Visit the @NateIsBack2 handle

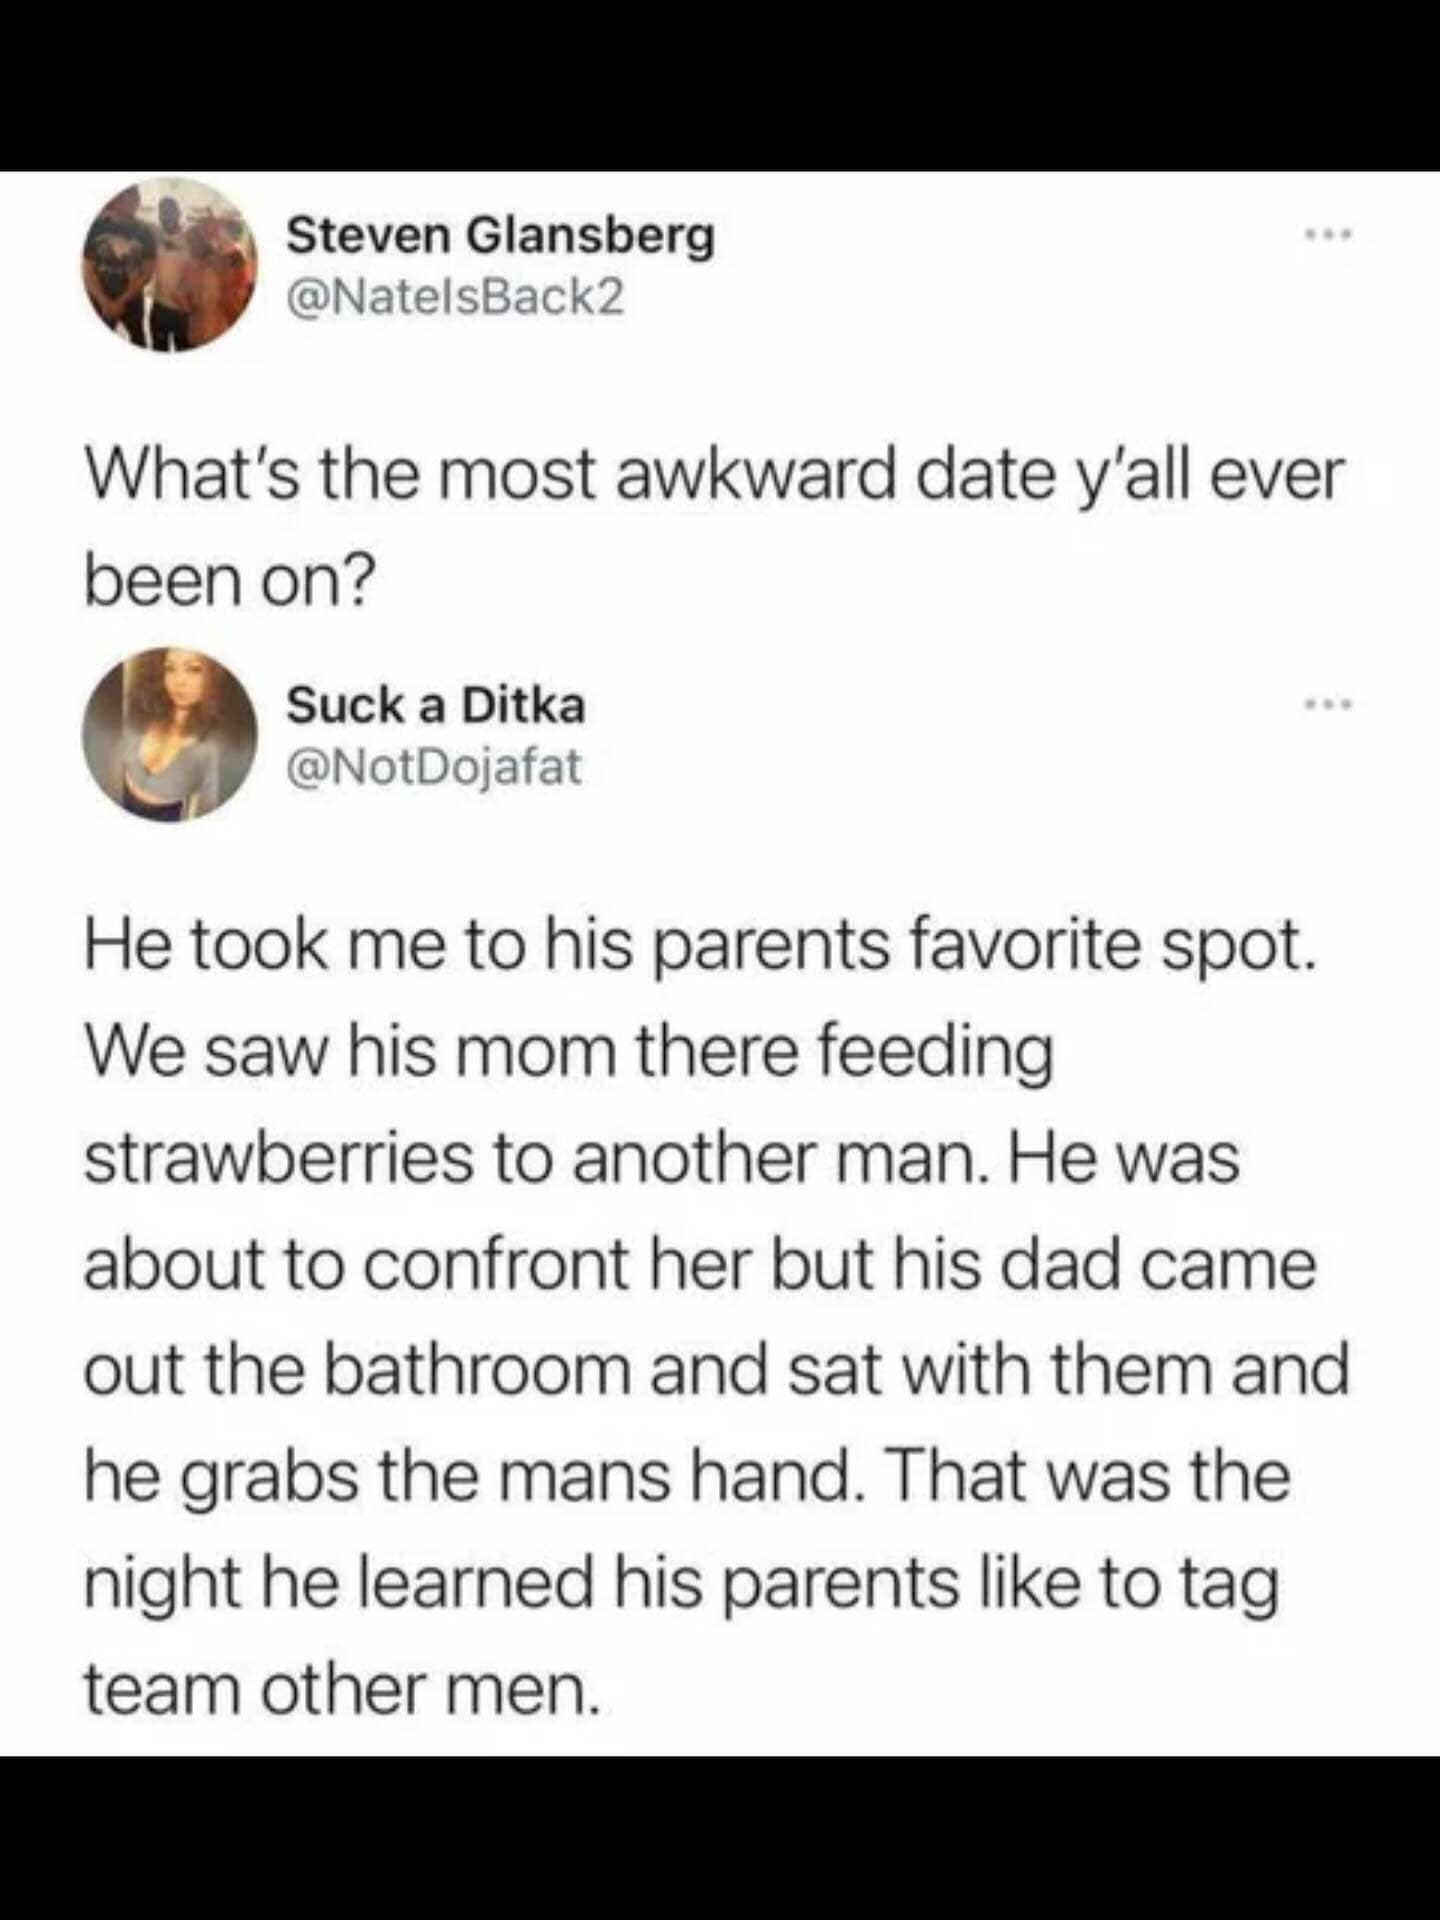point(455,296)
